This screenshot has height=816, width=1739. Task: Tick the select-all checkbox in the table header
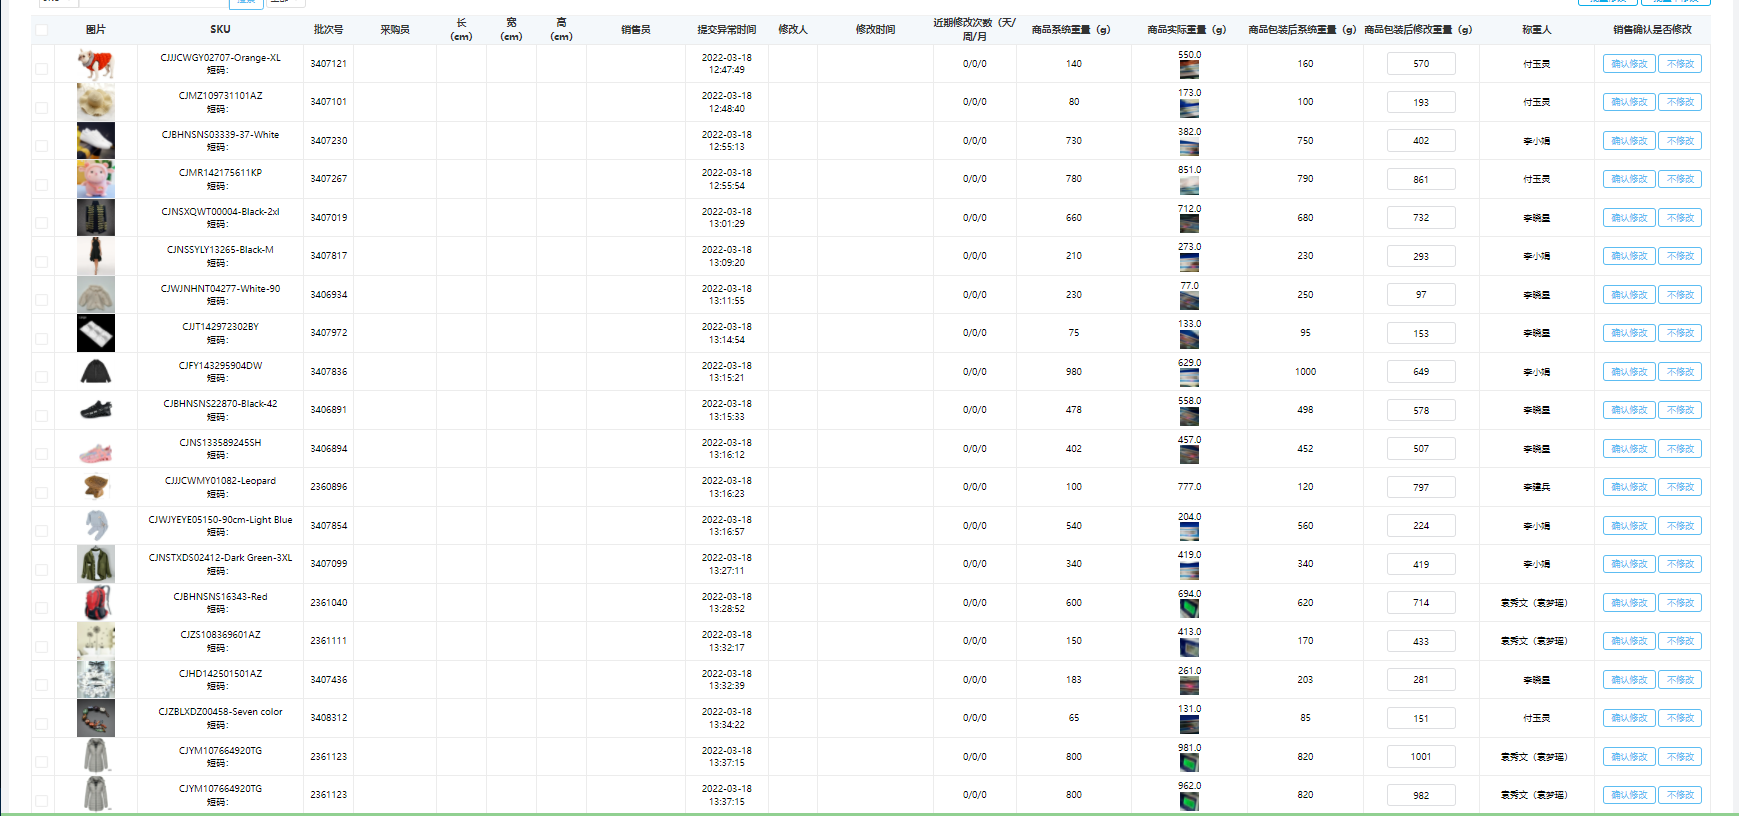point(41,30)
